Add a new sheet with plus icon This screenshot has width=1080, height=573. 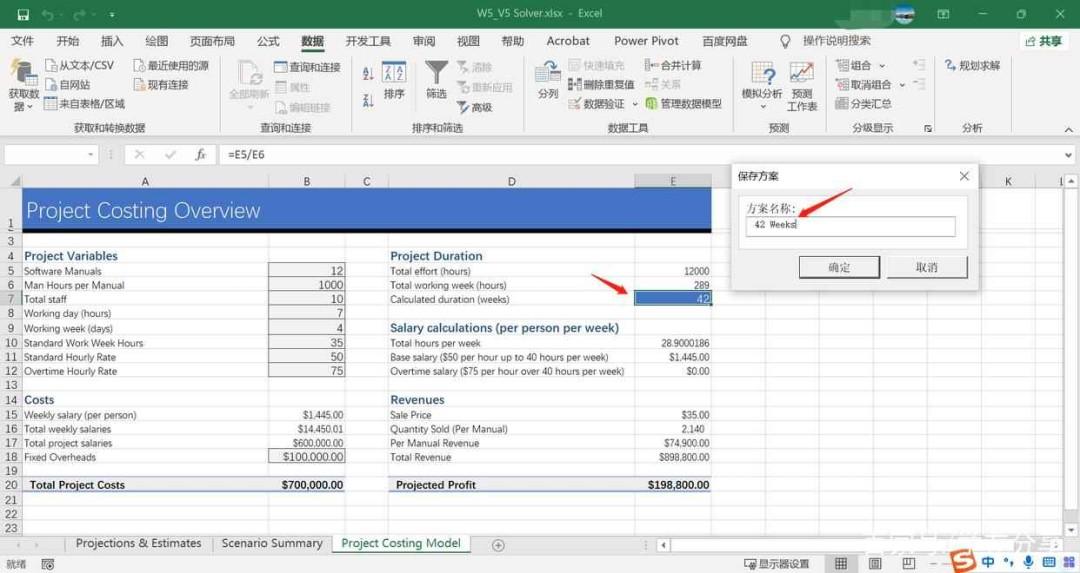[498, 545]
